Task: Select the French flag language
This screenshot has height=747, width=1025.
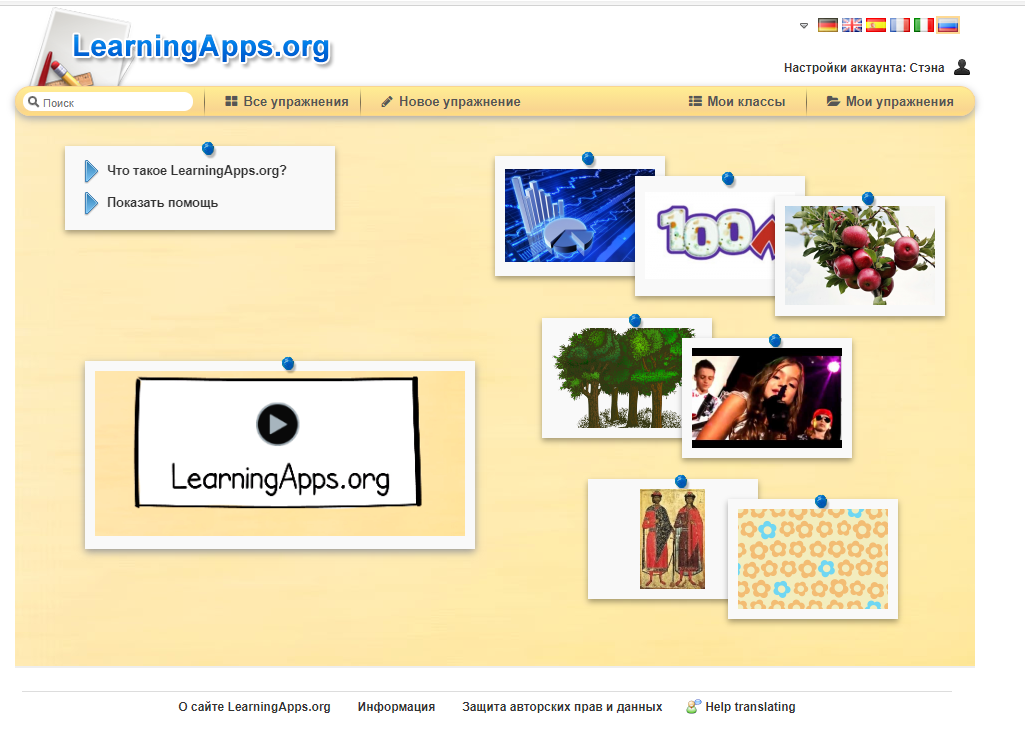Action: tap(899, 25)
